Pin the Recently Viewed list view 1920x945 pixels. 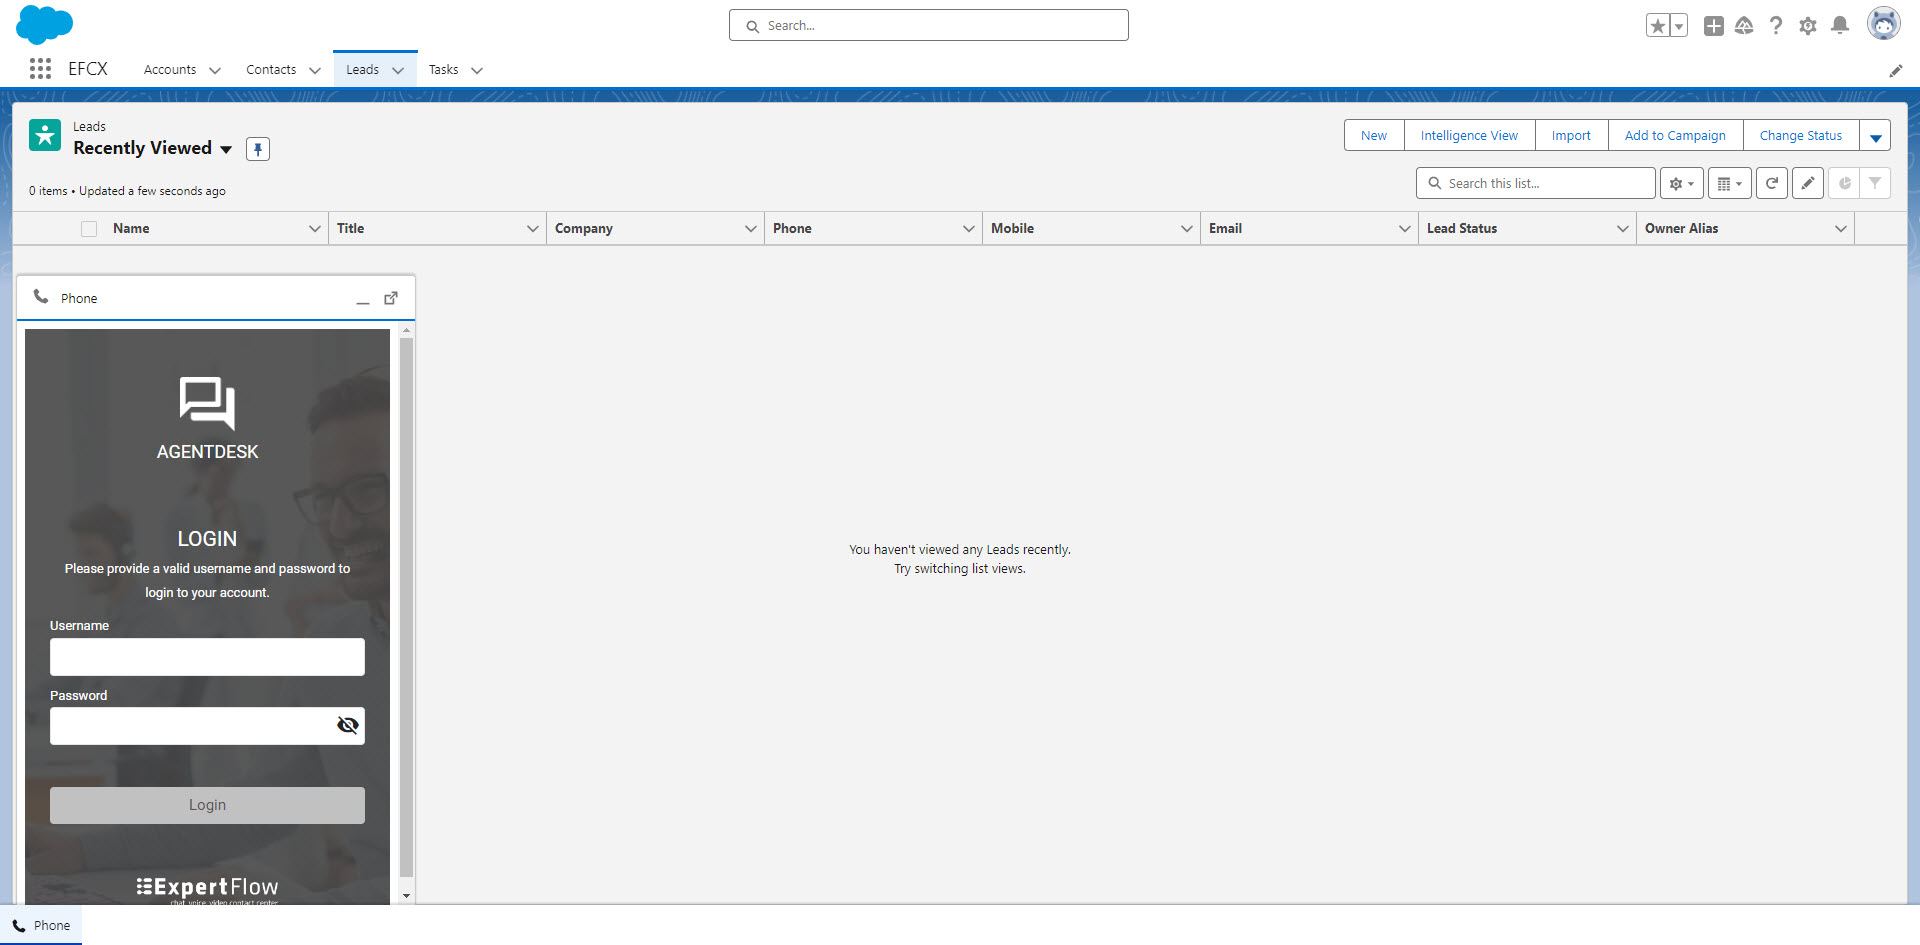(258, 149)
